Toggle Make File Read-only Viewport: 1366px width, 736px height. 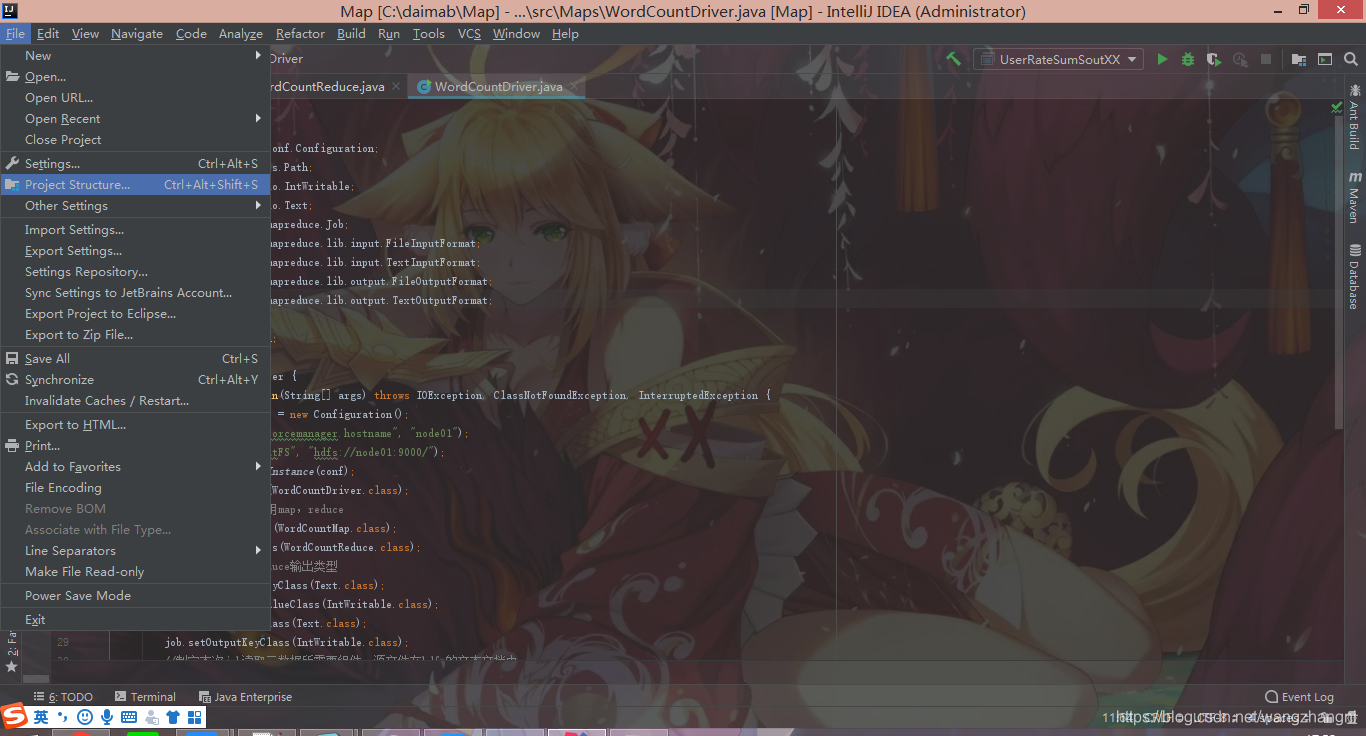tap(135, 572)
